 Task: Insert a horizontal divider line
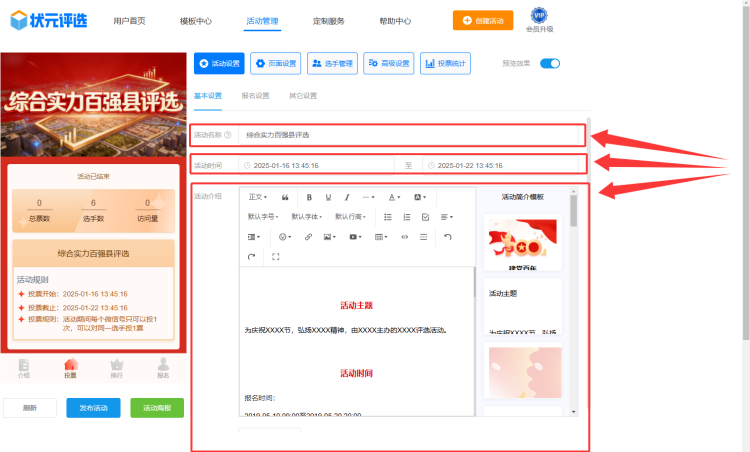click(423, 237)
